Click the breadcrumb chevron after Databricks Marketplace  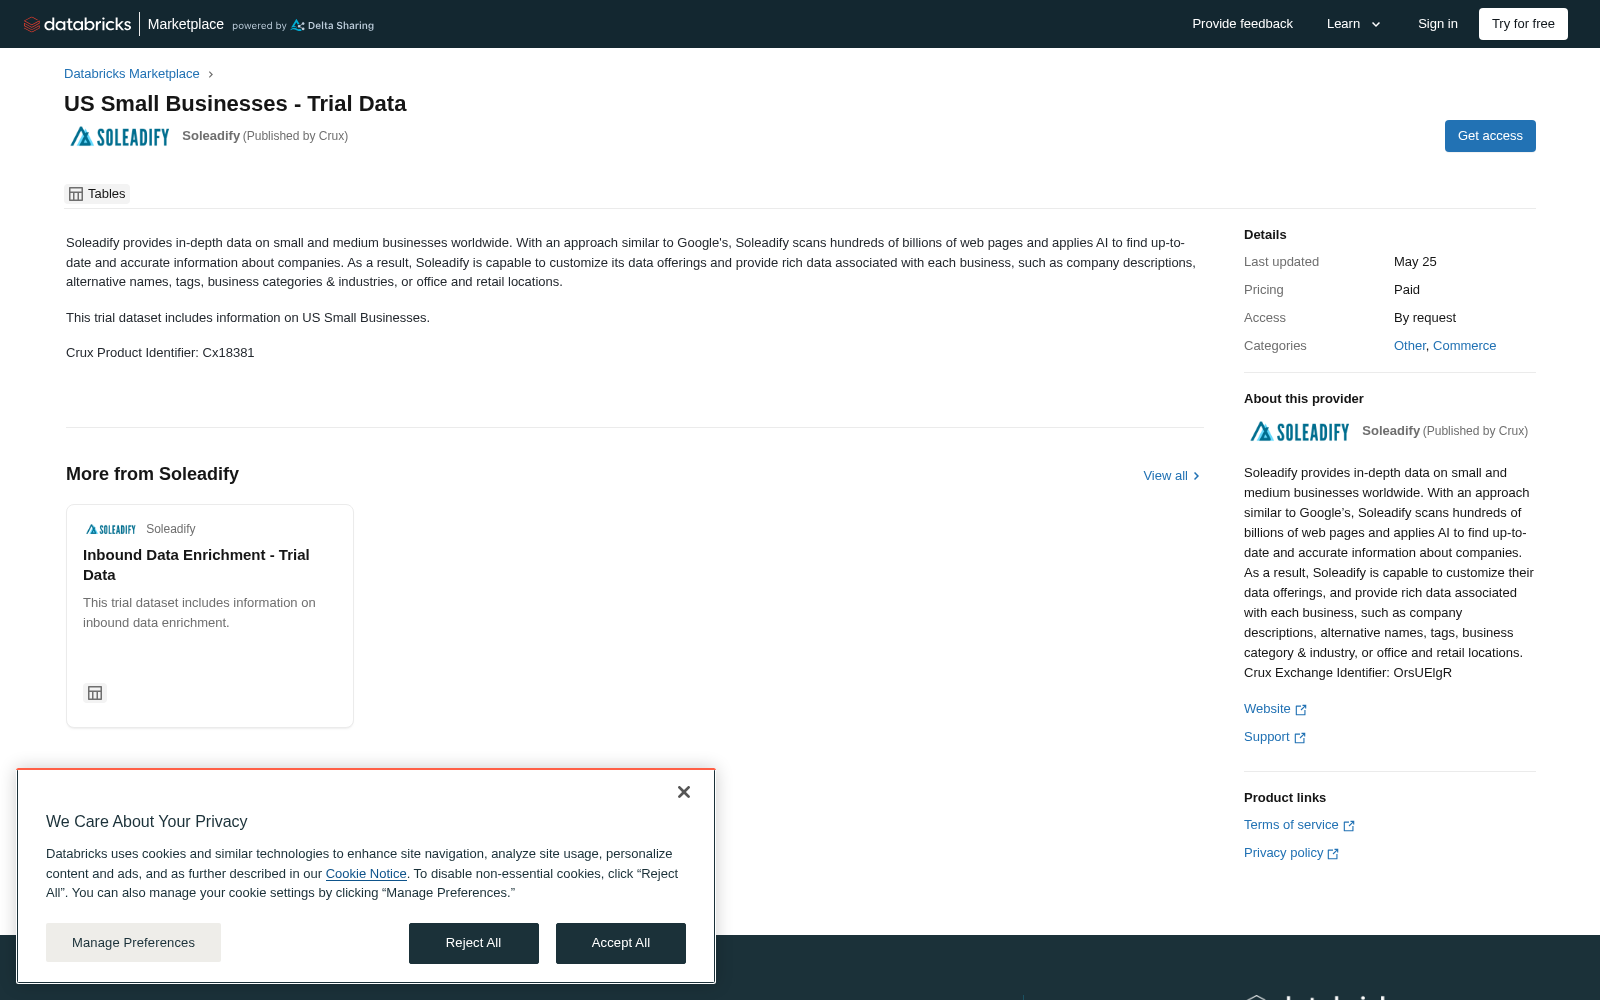click(x=211, y=74)
